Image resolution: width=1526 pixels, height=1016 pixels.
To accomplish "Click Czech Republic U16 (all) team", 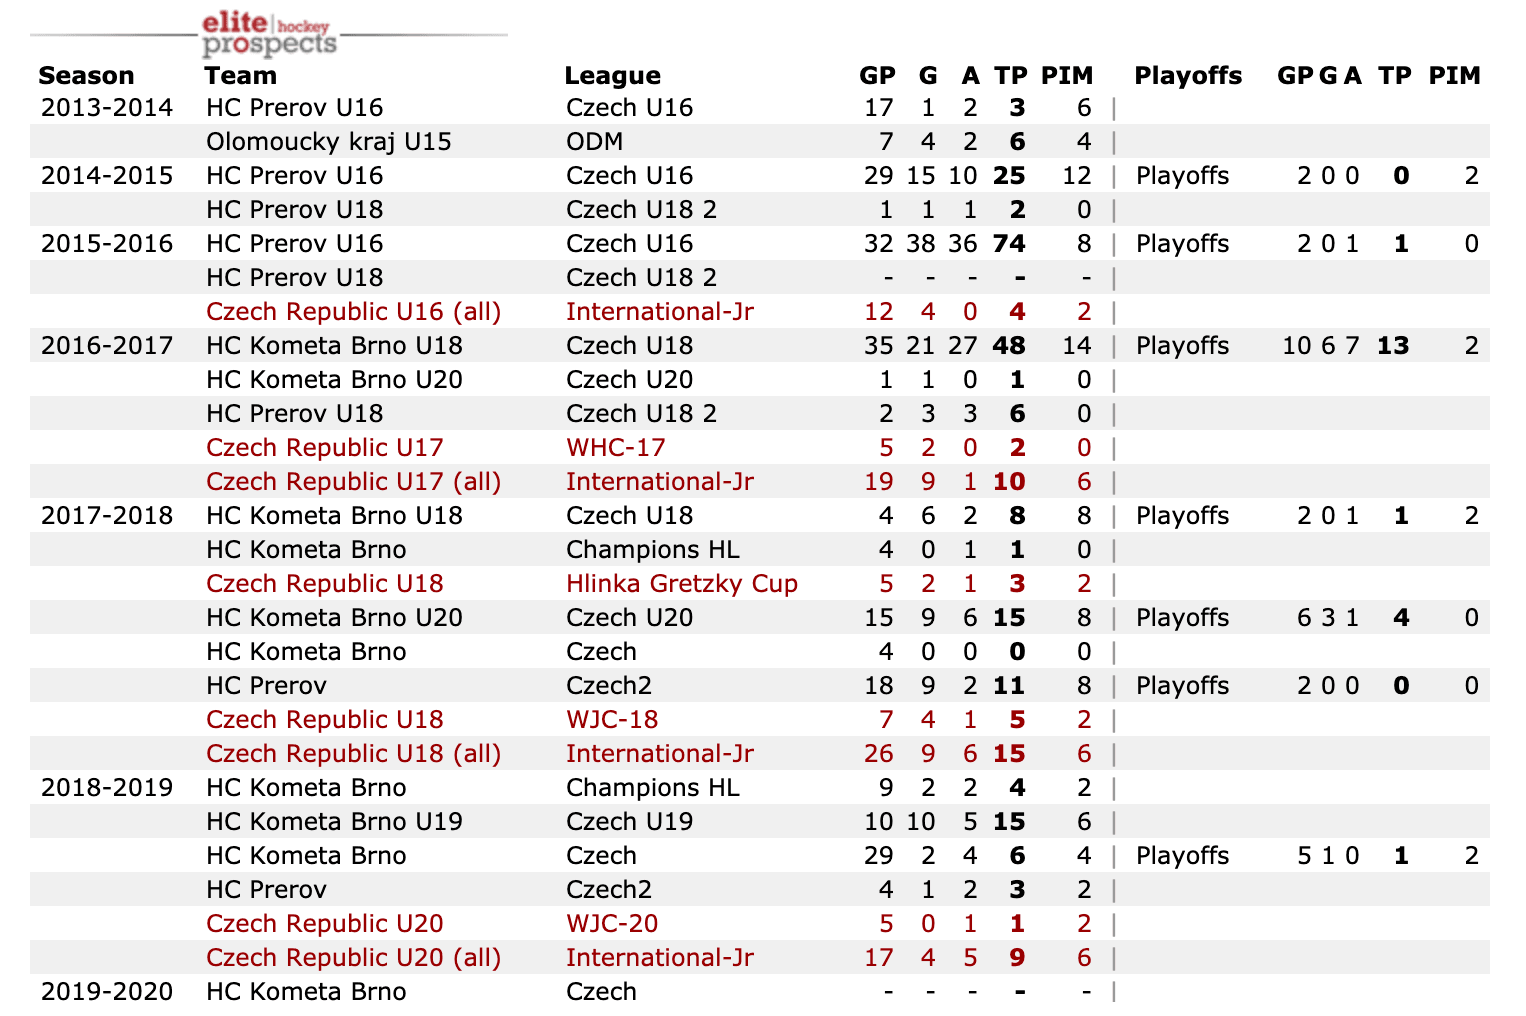I will point(353,312).
